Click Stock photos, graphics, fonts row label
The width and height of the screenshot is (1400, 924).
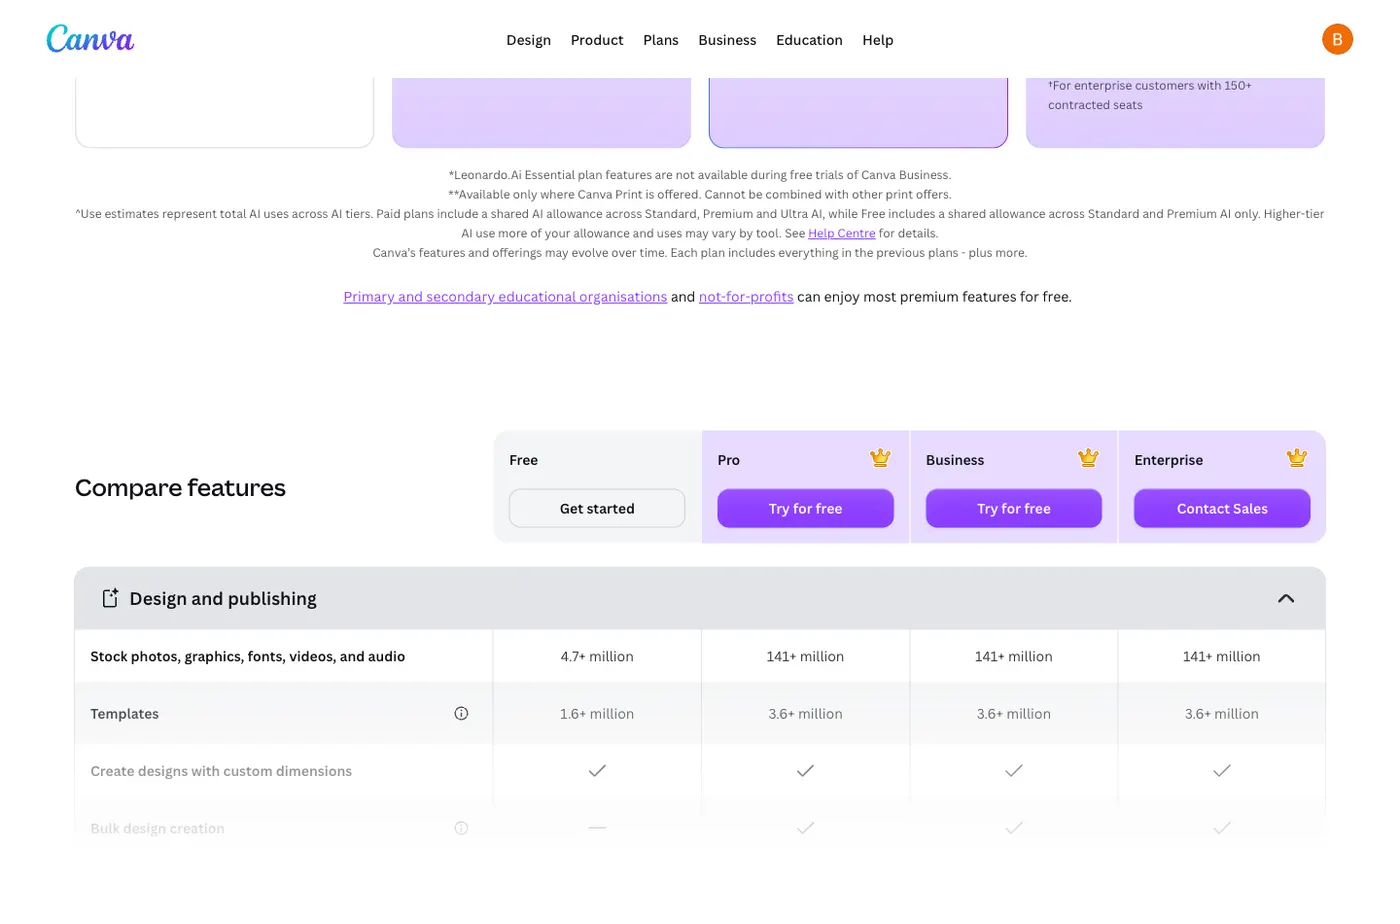[248, 656]
